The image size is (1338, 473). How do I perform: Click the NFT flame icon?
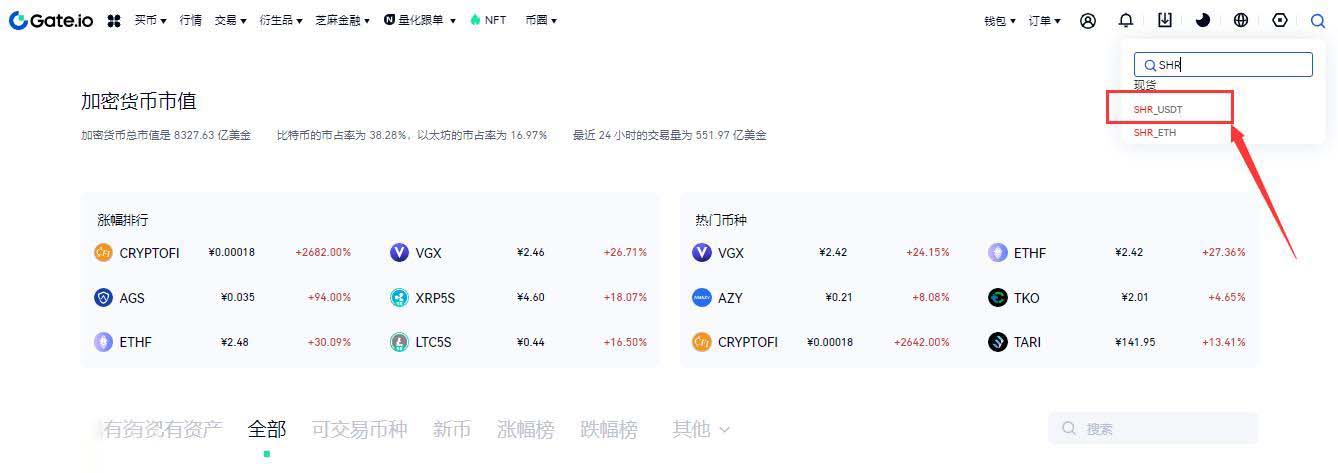click(x=475, y=20)
